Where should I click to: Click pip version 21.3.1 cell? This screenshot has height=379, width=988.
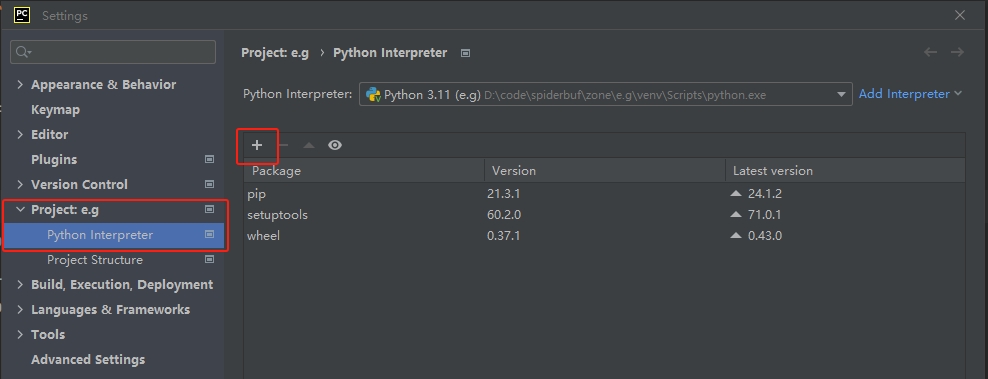[503, 194]
